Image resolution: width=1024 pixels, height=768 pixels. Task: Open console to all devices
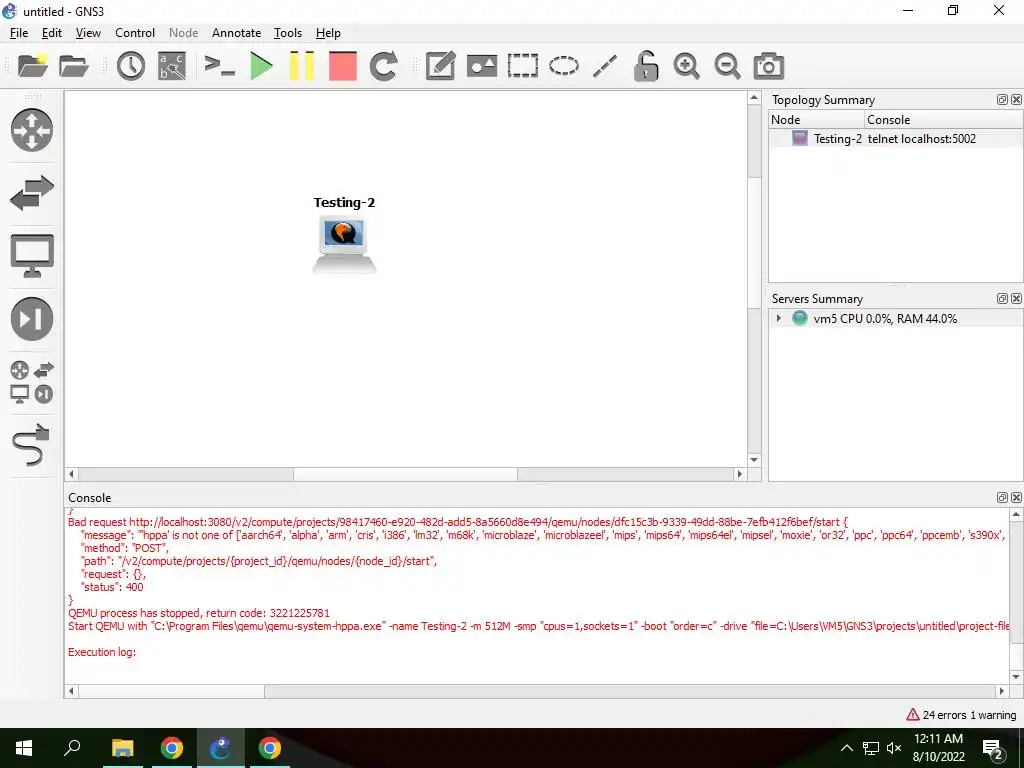[x=219, y=66]
